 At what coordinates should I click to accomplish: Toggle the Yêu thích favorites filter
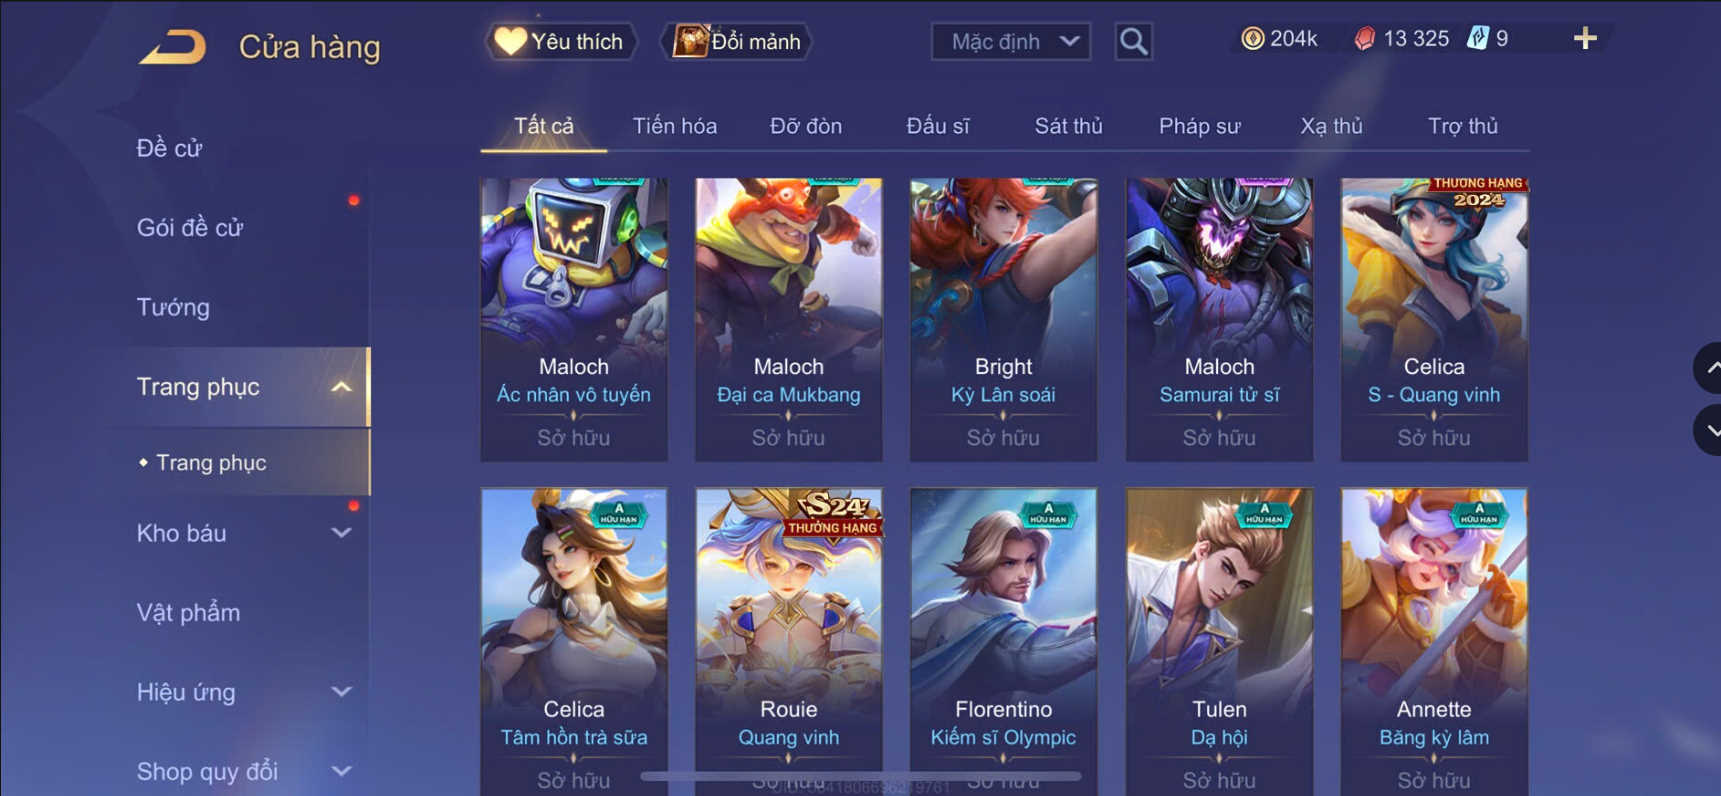[560, 41]
